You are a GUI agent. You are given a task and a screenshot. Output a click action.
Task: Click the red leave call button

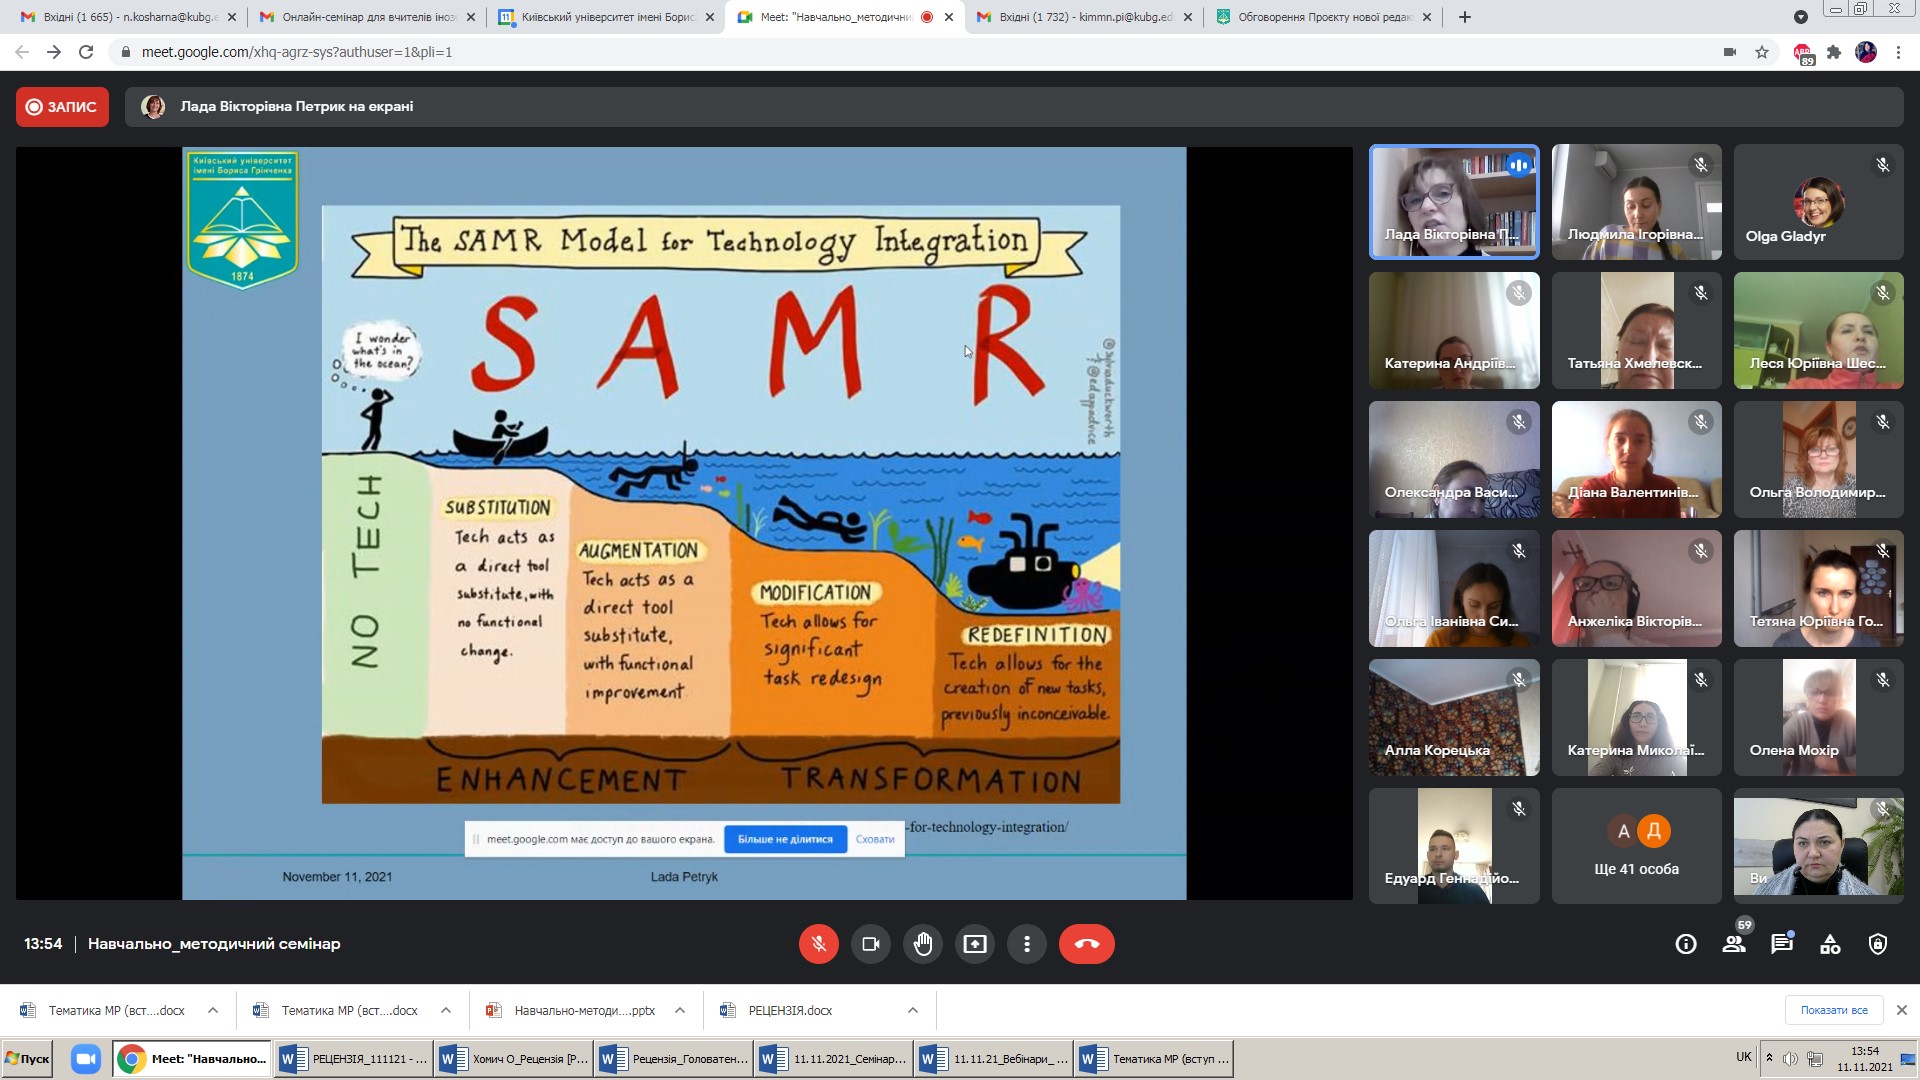(x=1086, y=944)
